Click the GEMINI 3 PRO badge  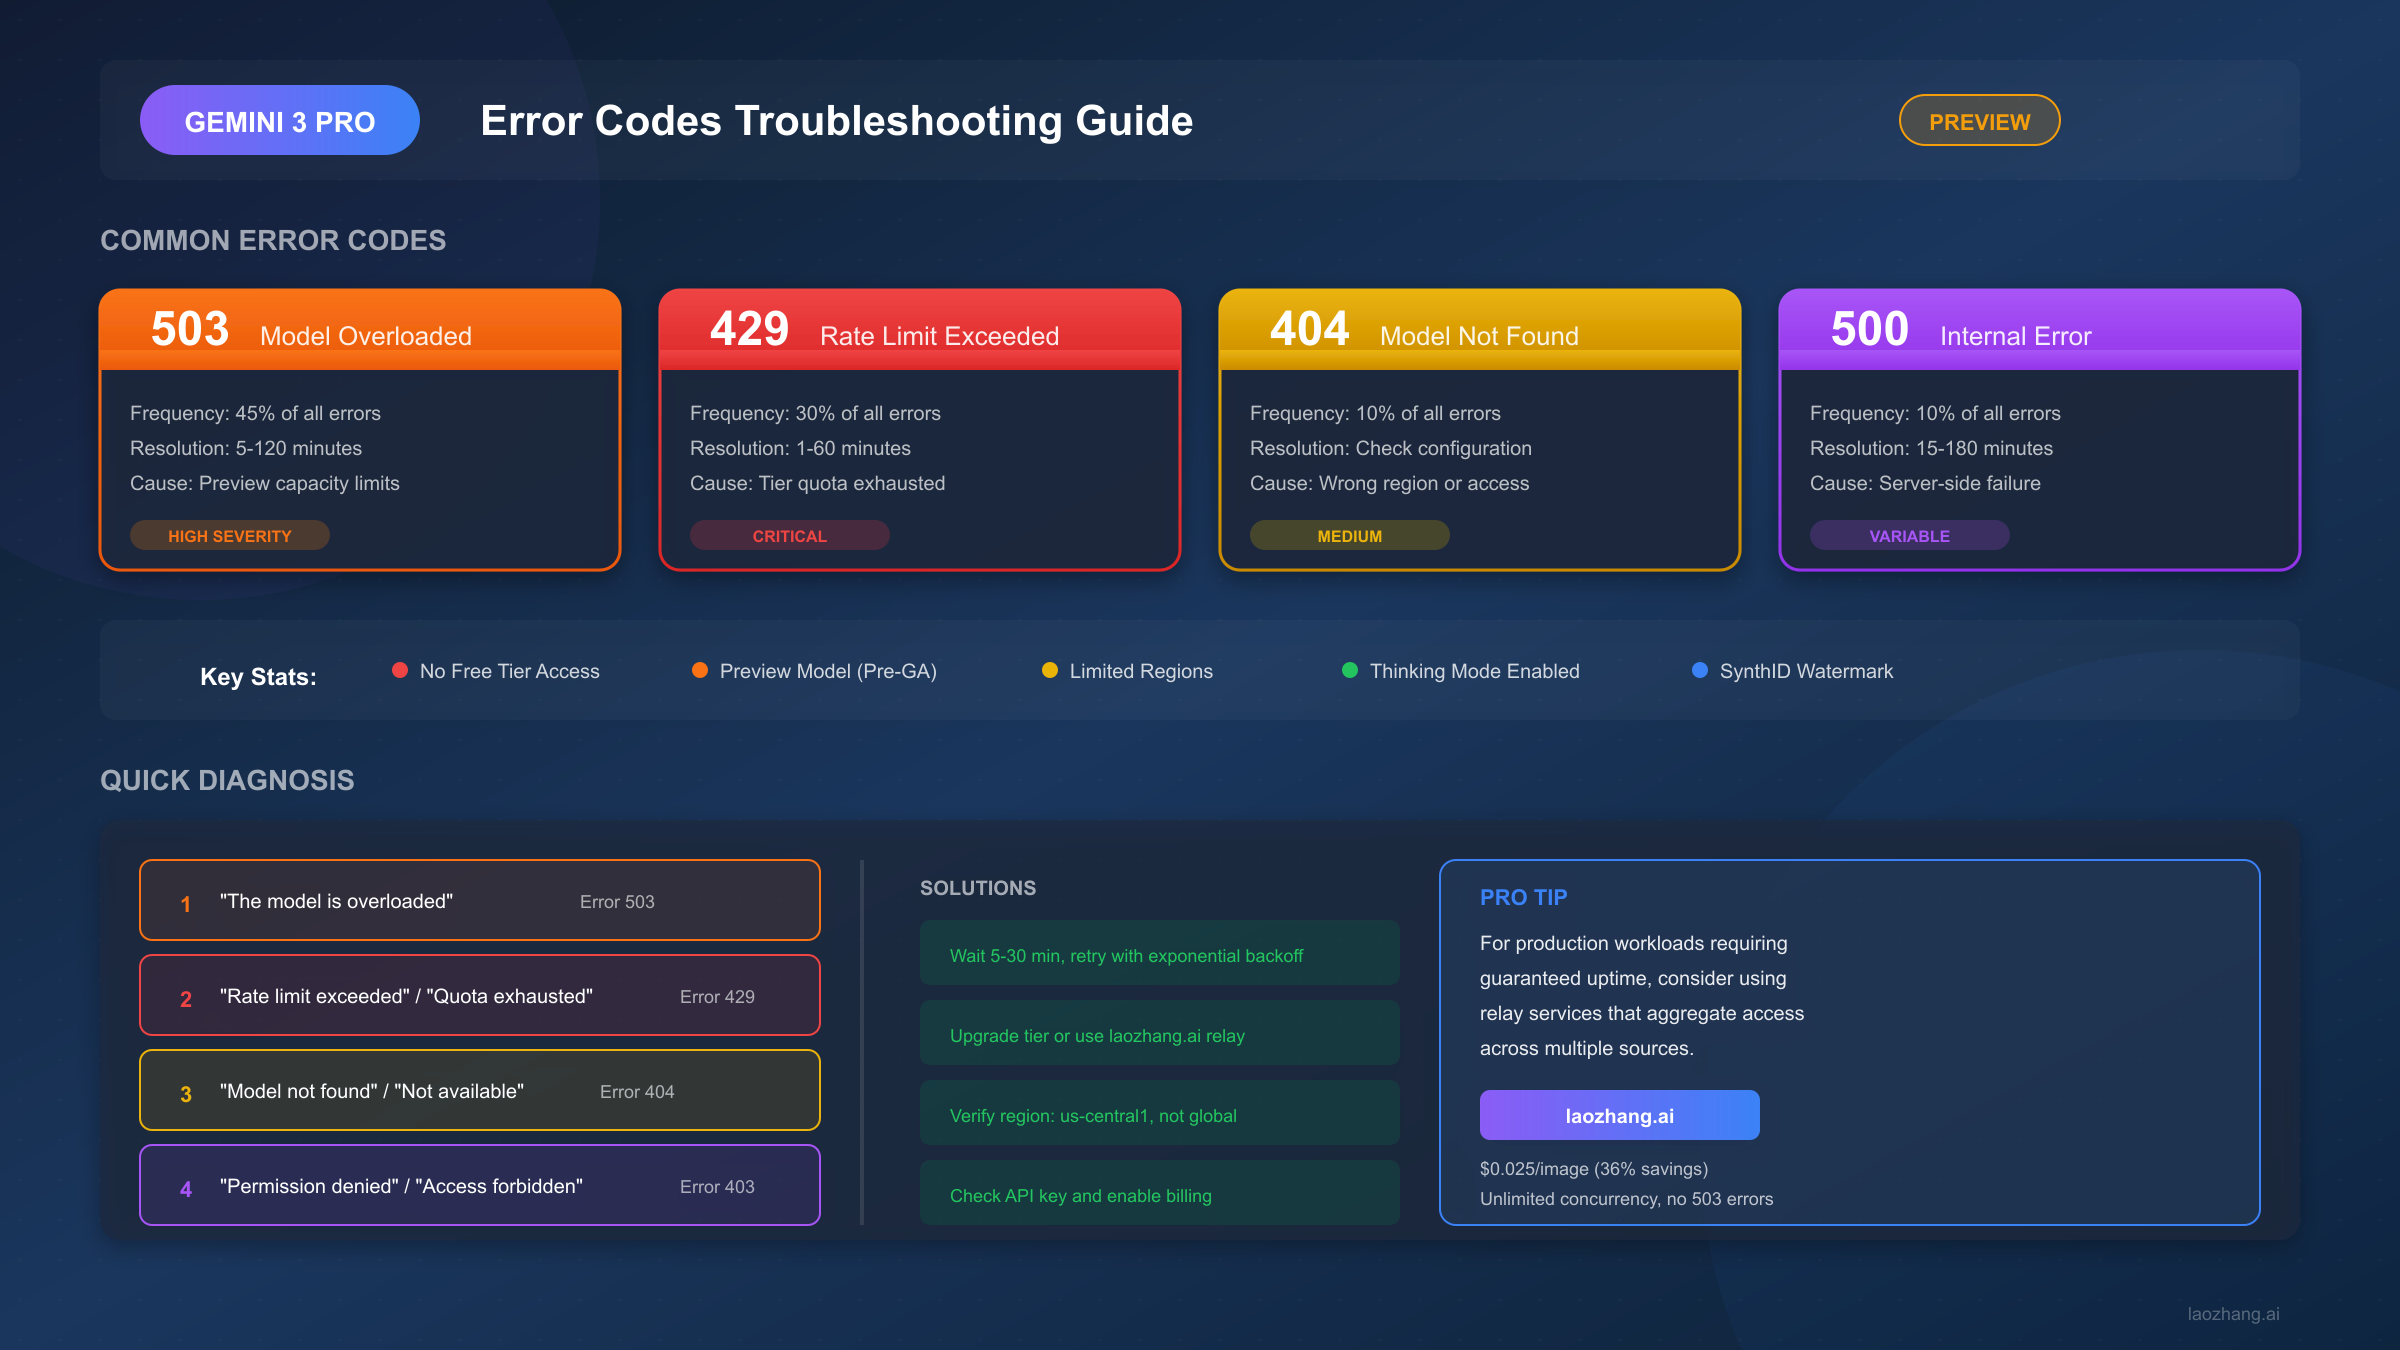(x=279, y=119)
